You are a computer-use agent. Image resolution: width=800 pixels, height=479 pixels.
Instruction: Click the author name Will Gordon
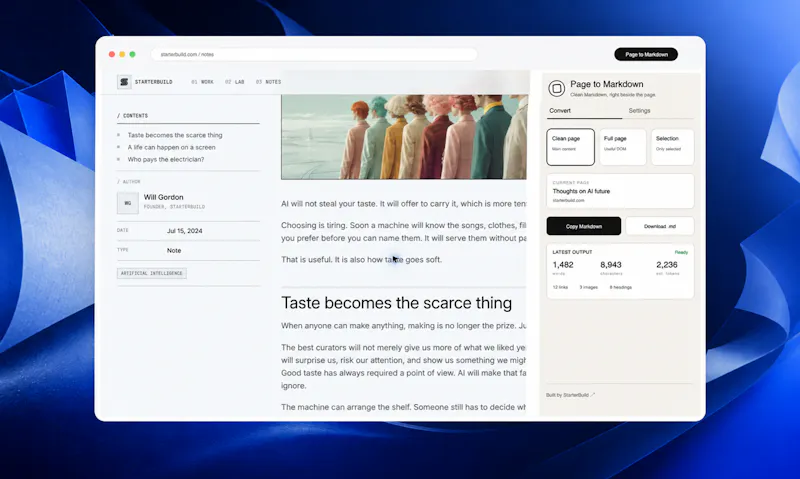pyautogui.click(x=163, y=197)
